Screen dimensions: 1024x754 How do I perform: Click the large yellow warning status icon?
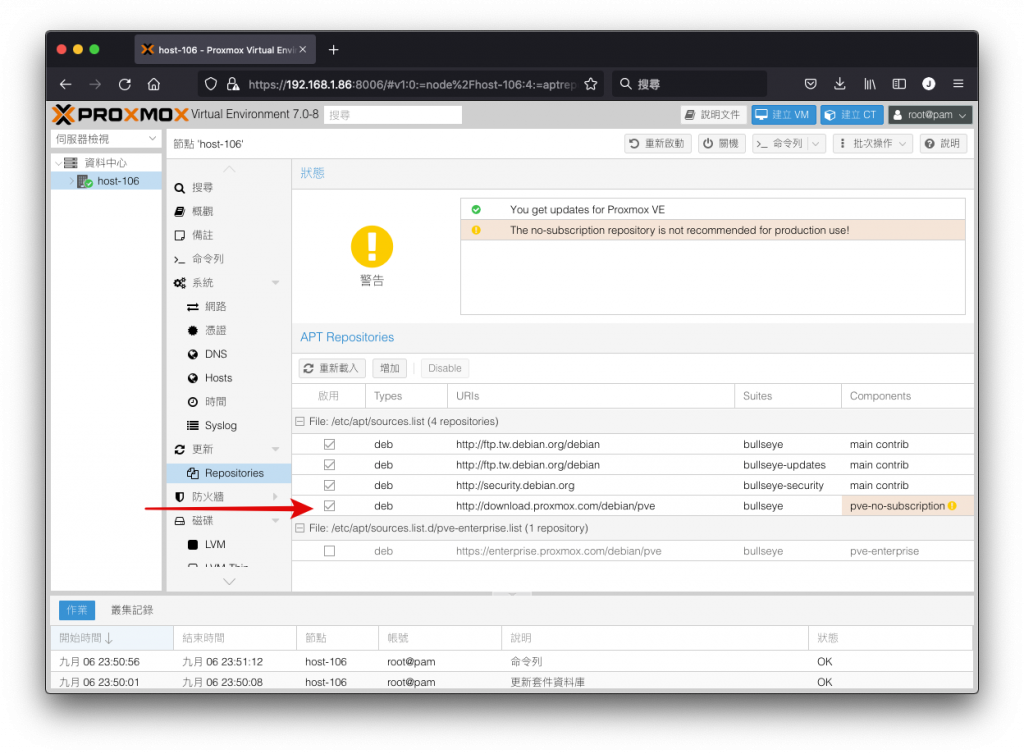pyautogui.click(x=372, y=247)
